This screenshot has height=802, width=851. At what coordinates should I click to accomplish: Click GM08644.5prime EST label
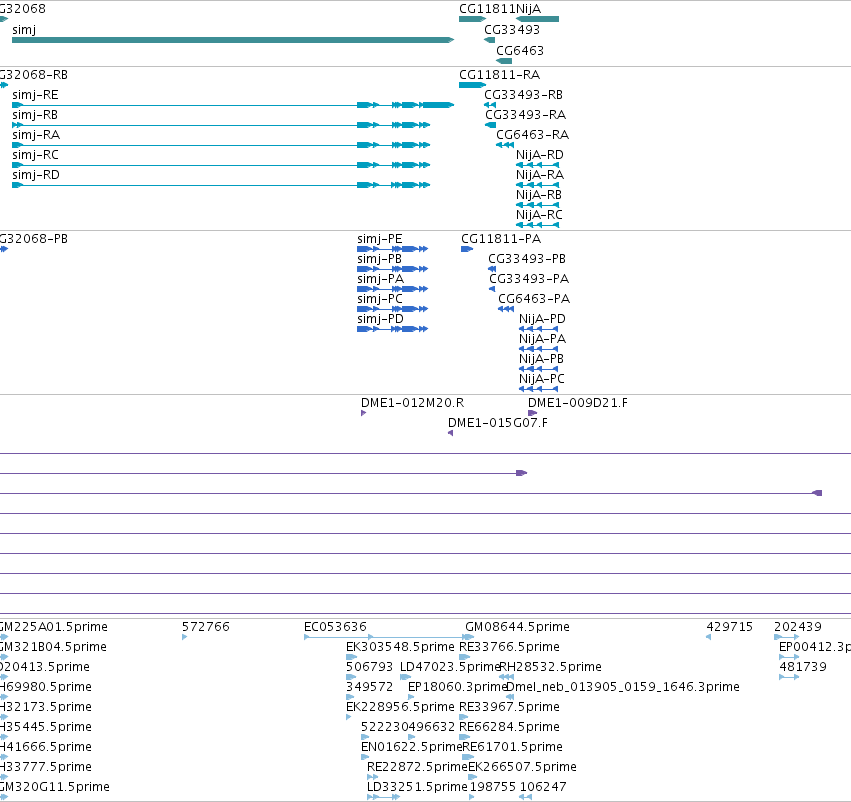[x=517, y=627]
